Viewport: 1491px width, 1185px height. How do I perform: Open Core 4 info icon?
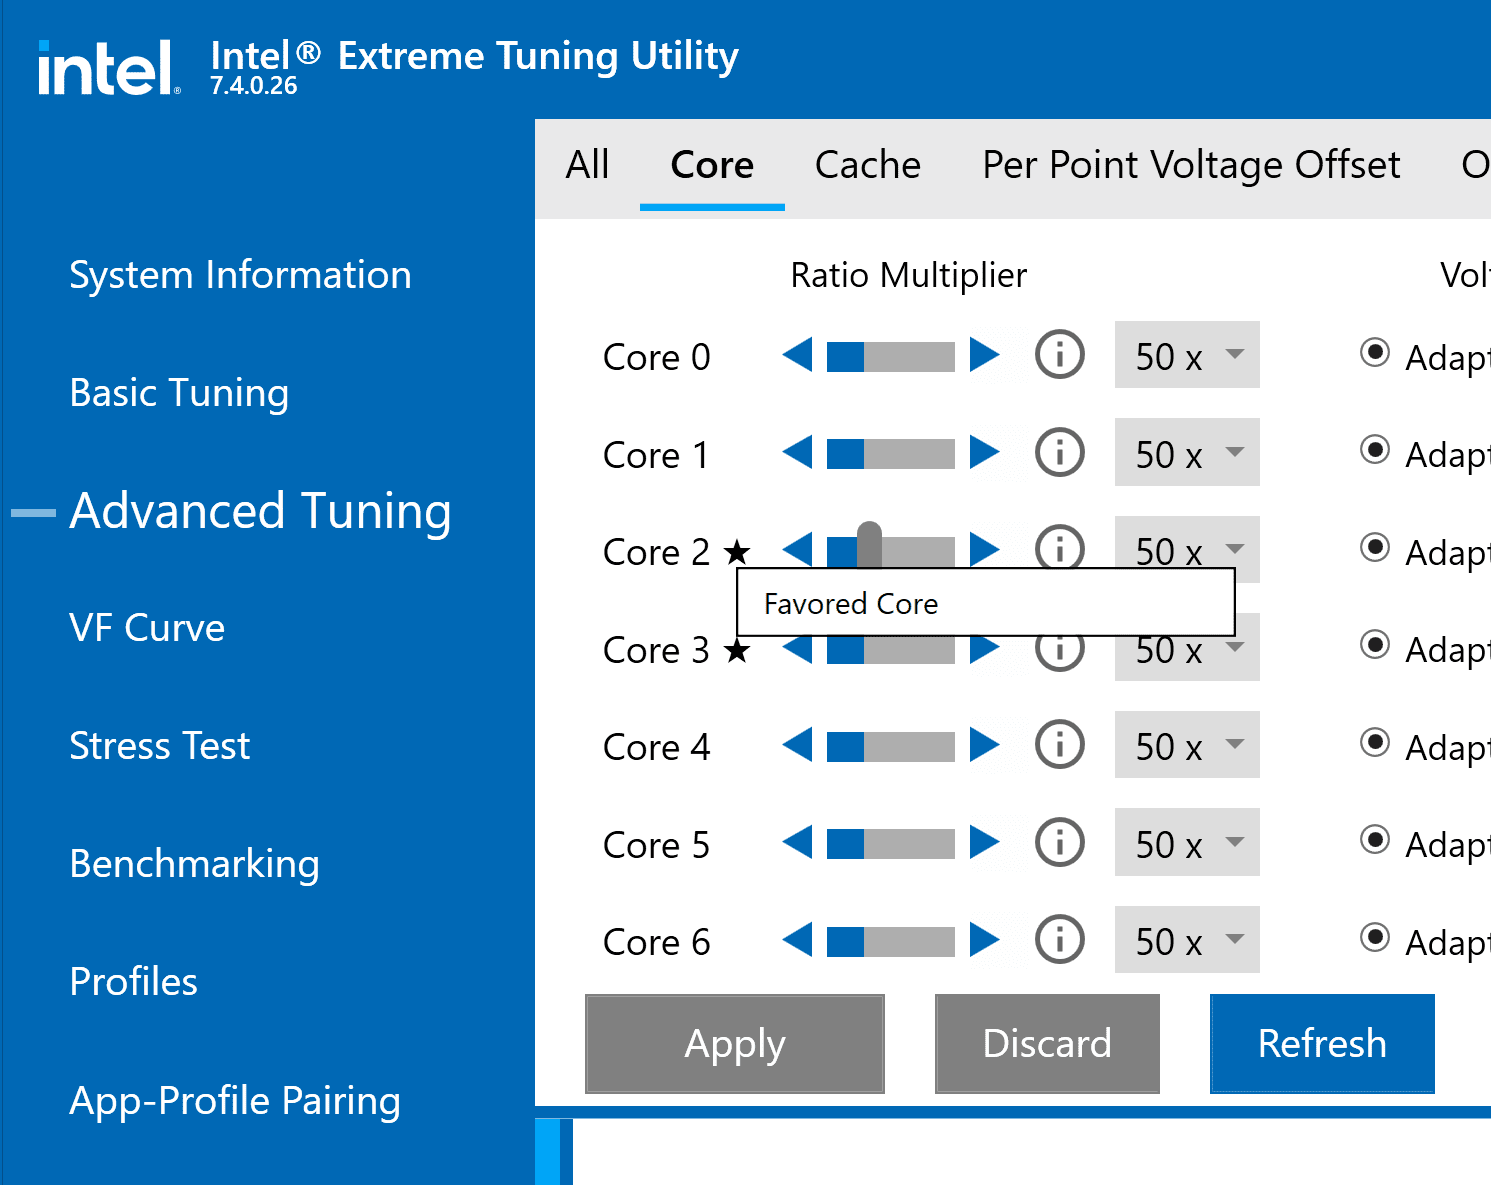coord(1060,745)
